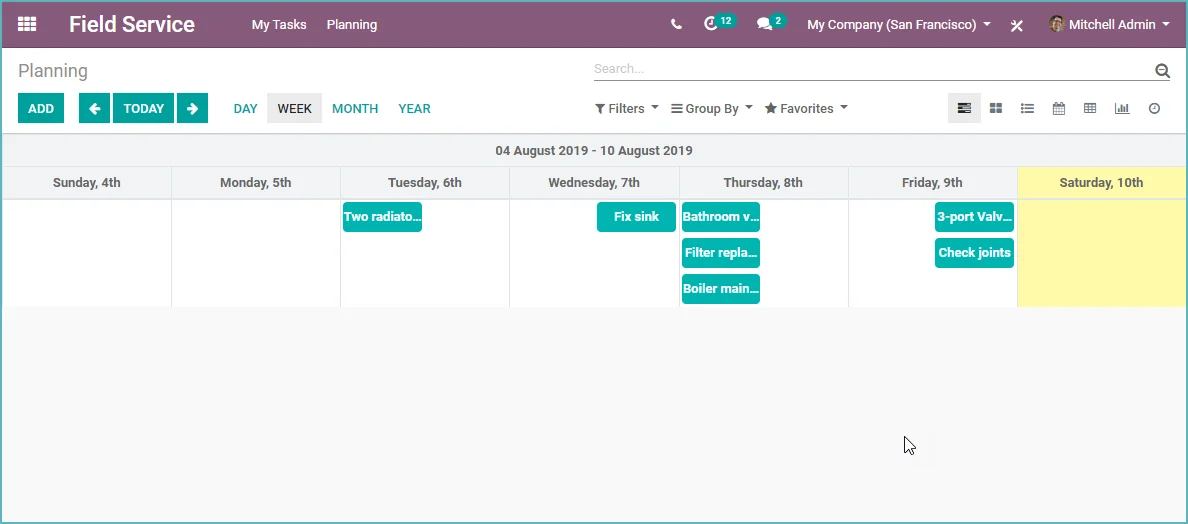Click the phone call icon
The width and height of the screenshot is (1188, 524).
point(677,24)
